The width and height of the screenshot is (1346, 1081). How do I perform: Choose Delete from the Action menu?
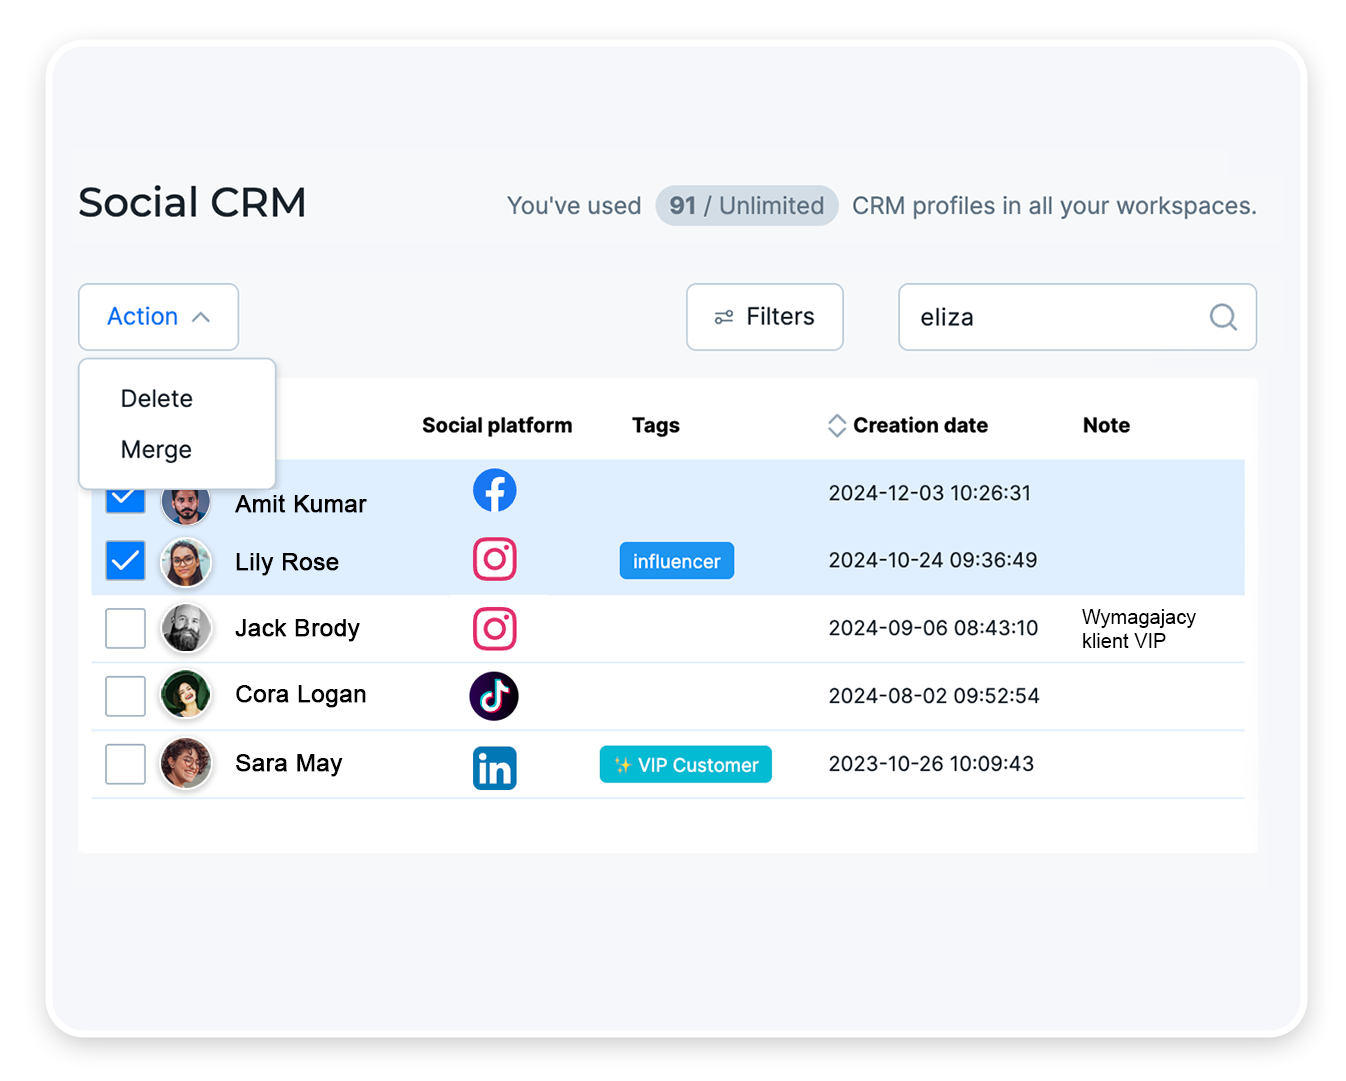click(x=157, y=398)
